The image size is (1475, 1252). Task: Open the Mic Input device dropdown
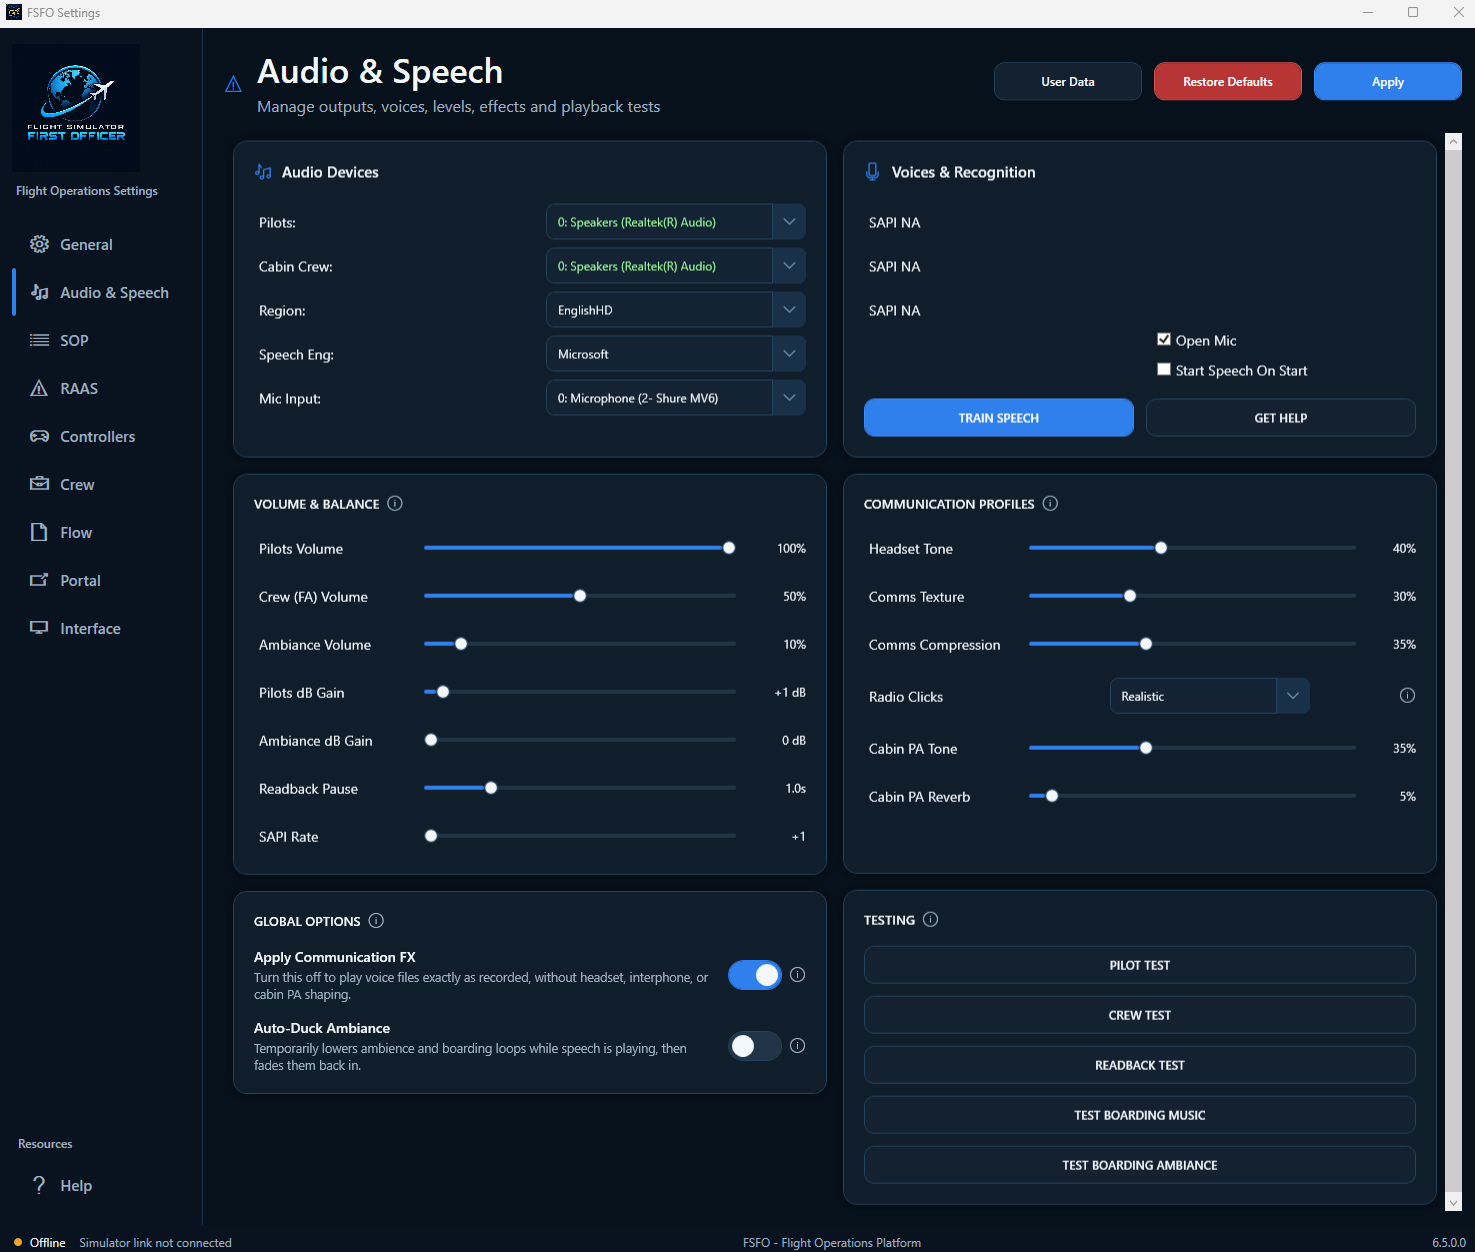[676, 398]
